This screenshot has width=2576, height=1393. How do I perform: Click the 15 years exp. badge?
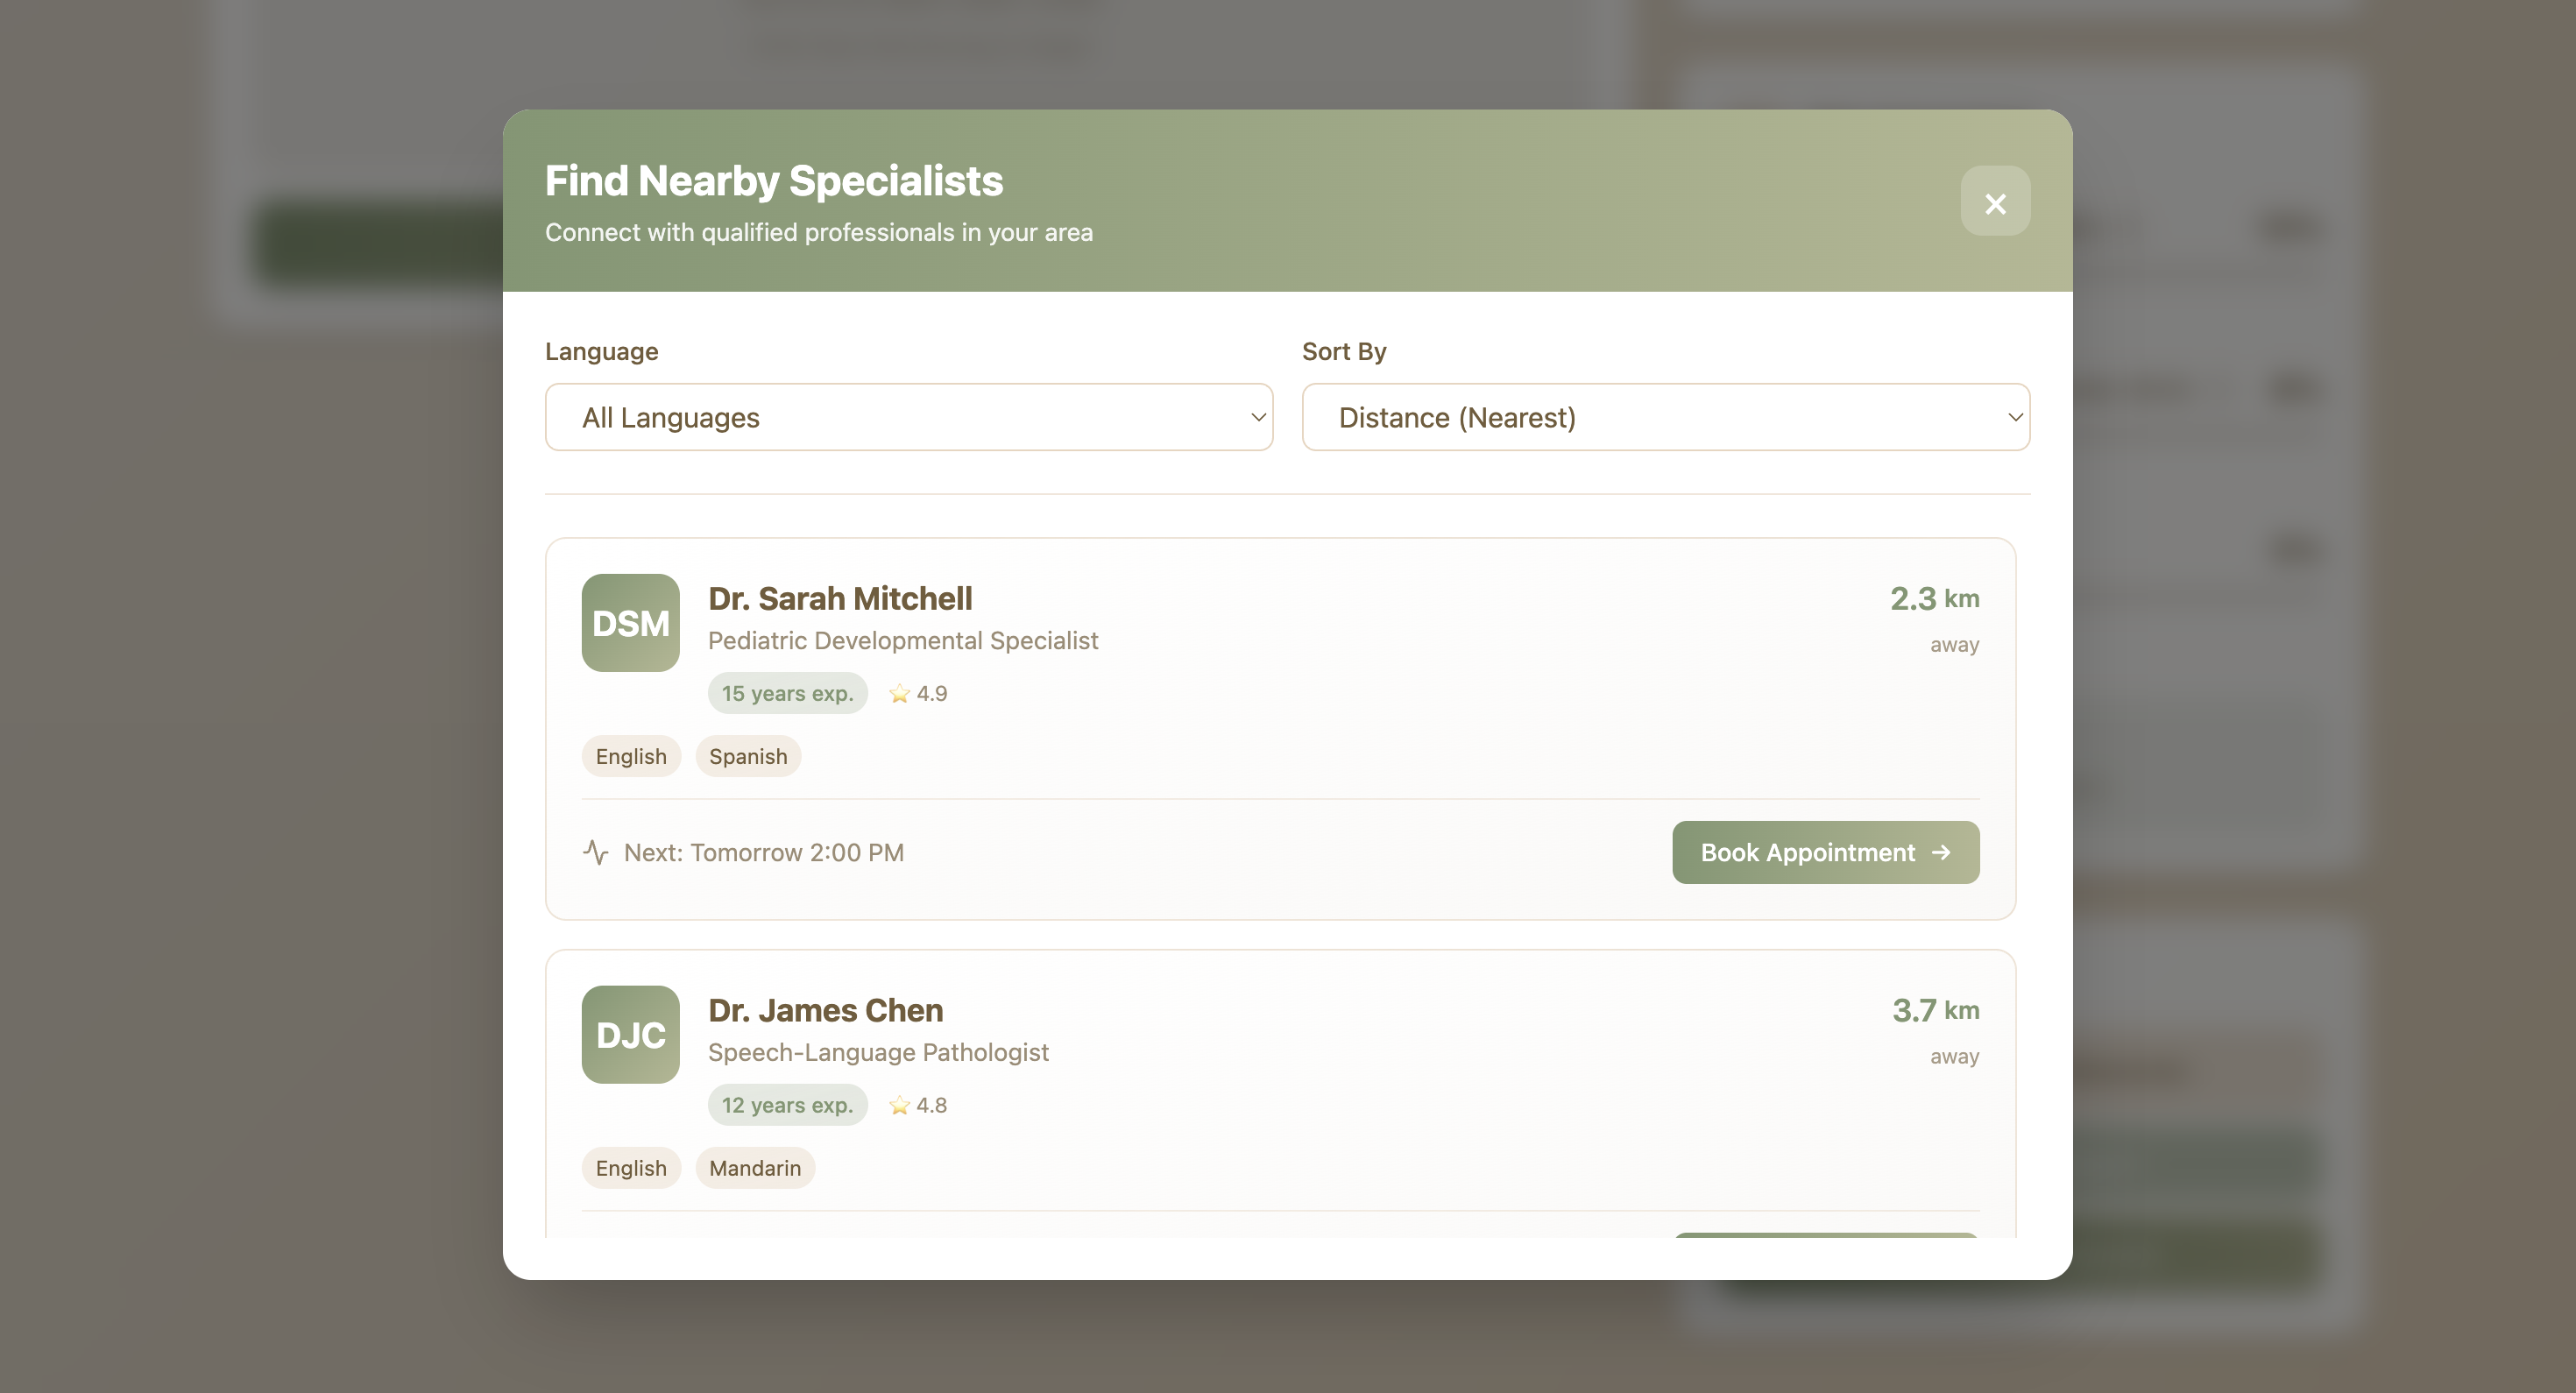click(787, 694)
